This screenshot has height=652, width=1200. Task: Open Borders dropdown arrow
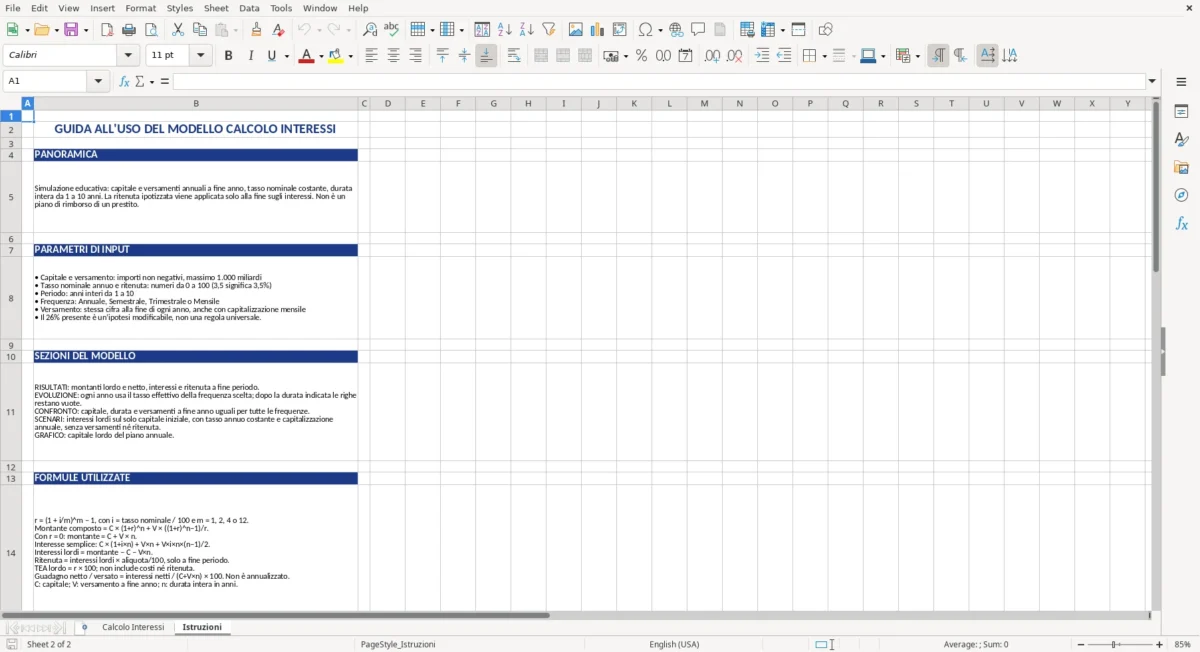pyautogui.click(x=824, y=57)
